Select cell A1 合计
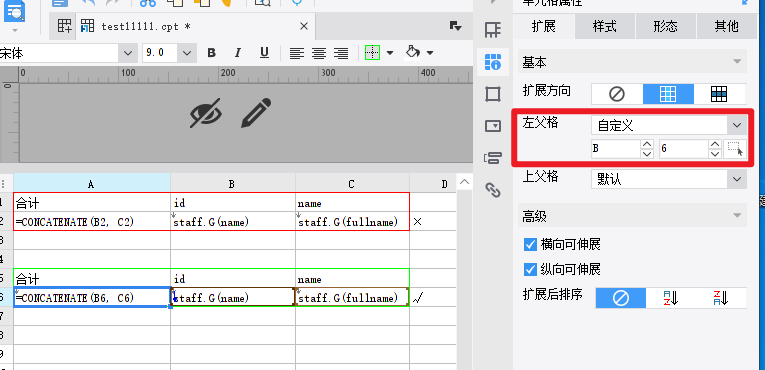Screen dimensions: 765x370 coord(92,203)
